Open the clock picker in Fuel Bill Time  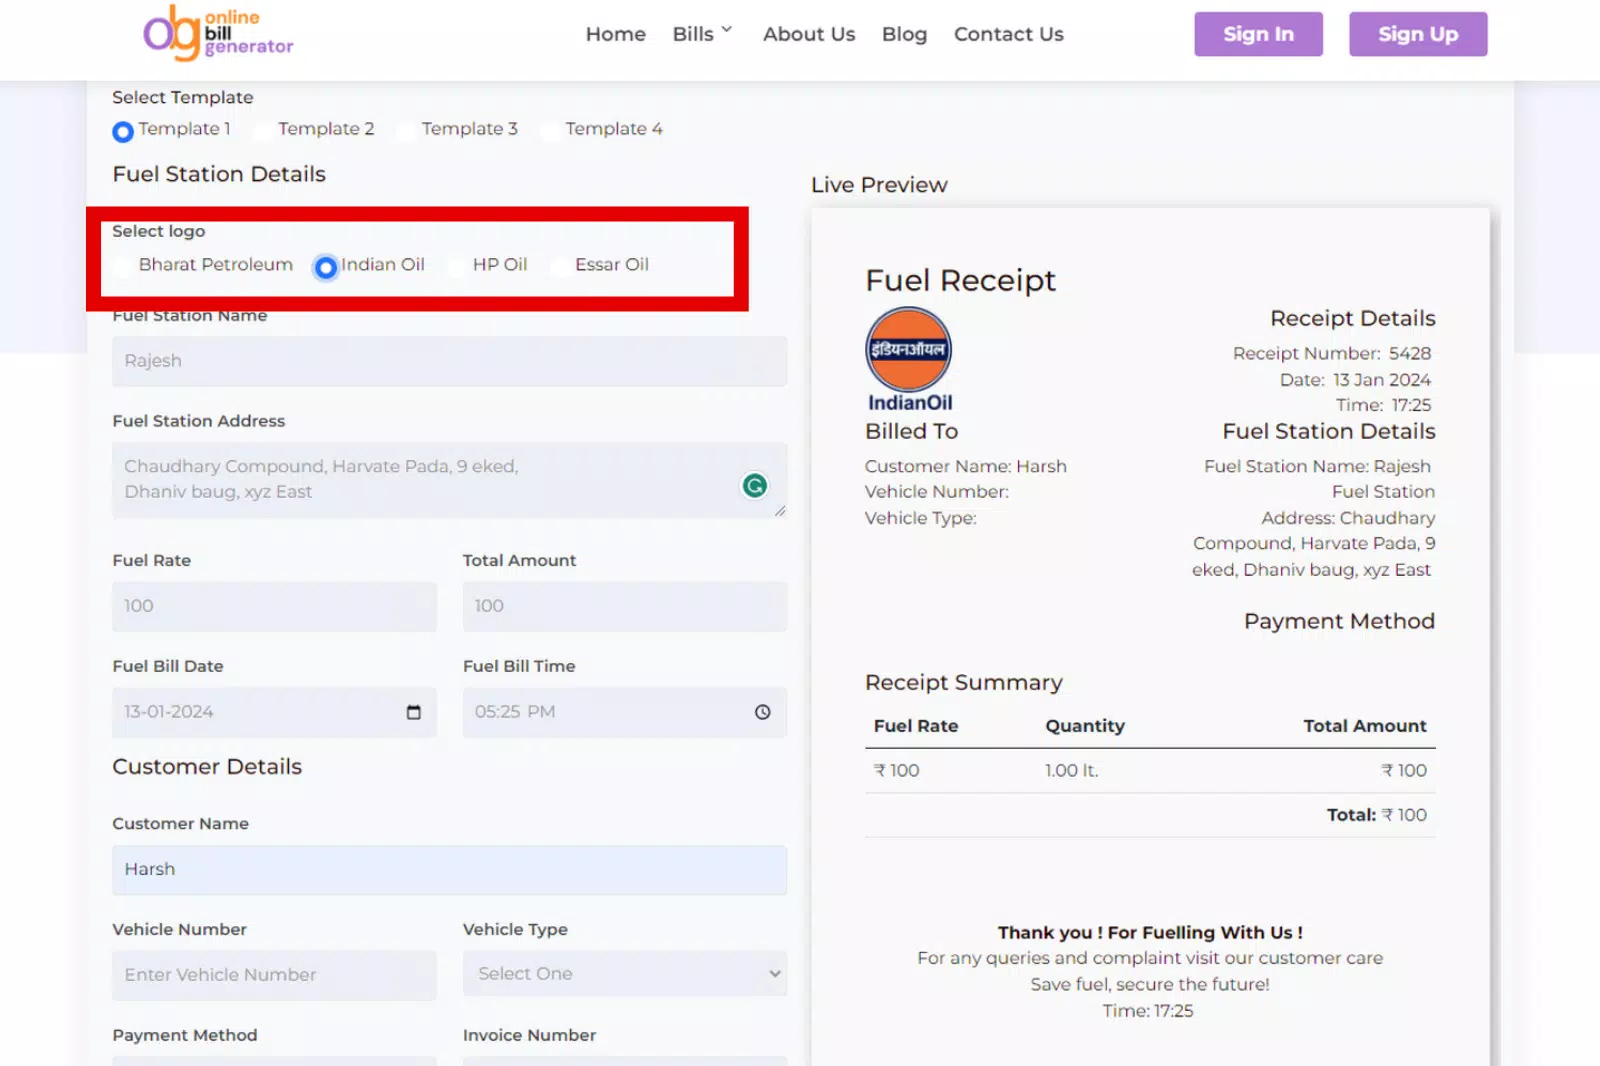pos(762,712)
